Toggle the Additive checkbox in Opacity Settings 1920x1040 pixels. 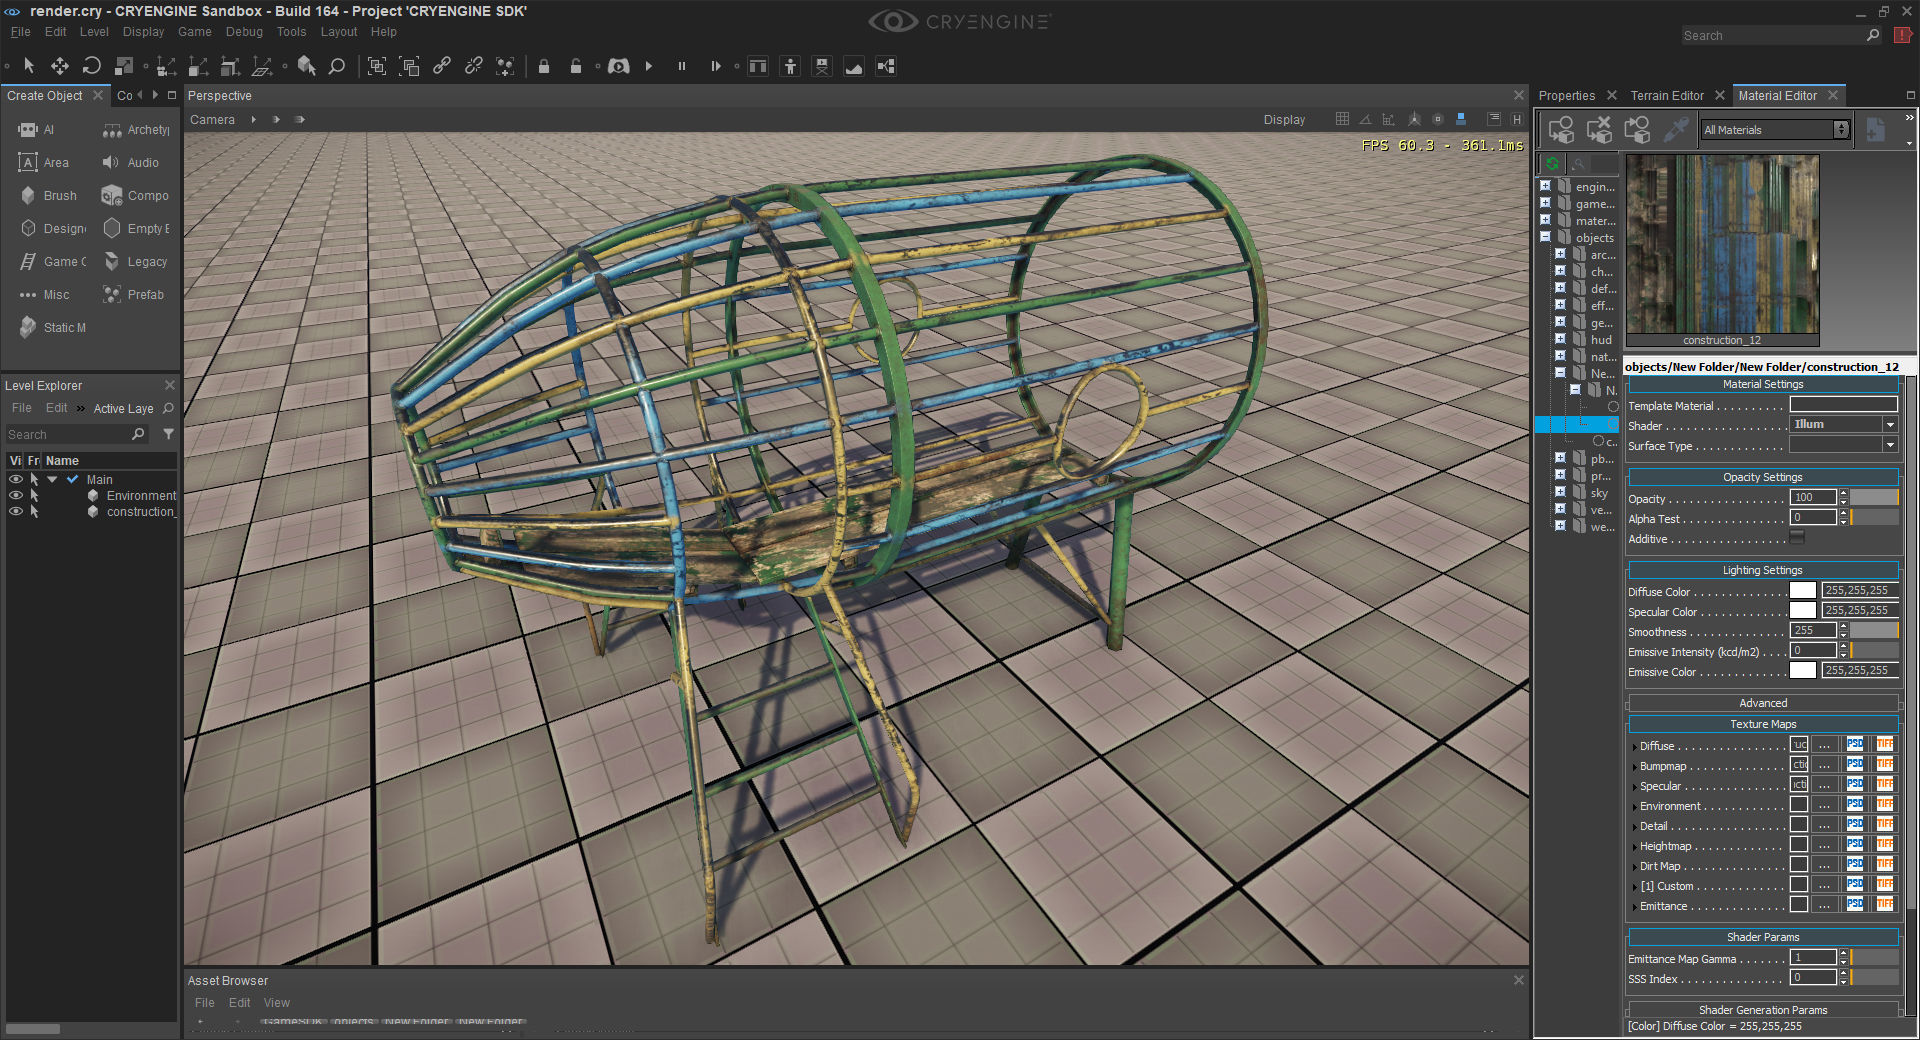coord(1797,538)
